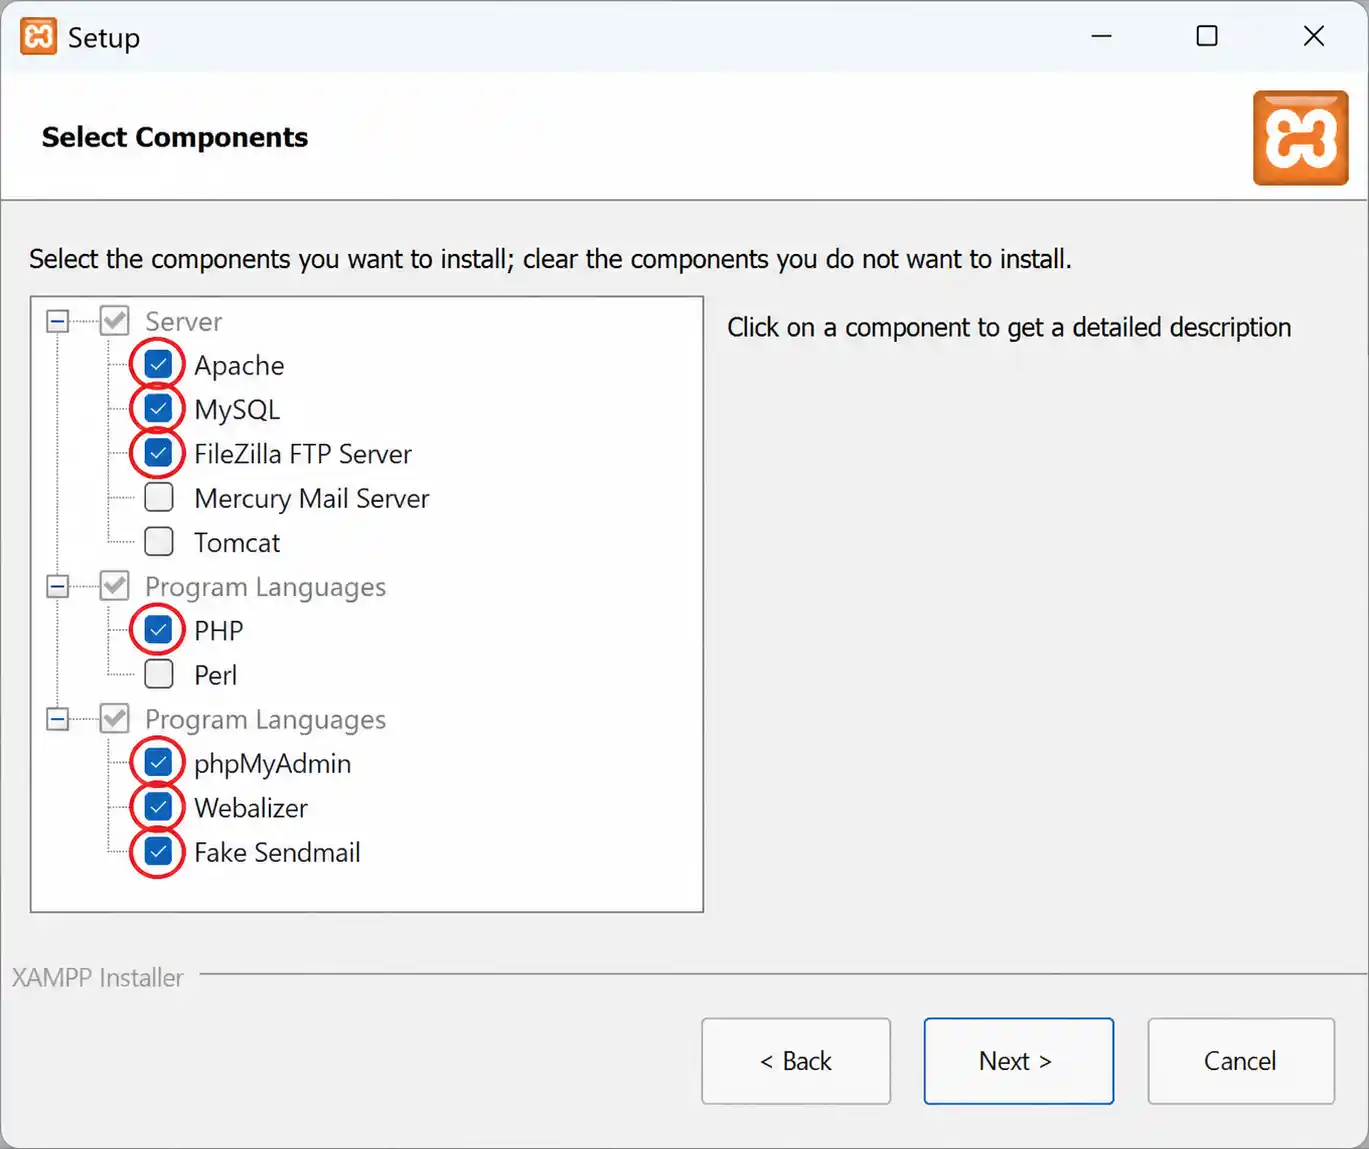Click the Next button to continue

point(1018,1061)
